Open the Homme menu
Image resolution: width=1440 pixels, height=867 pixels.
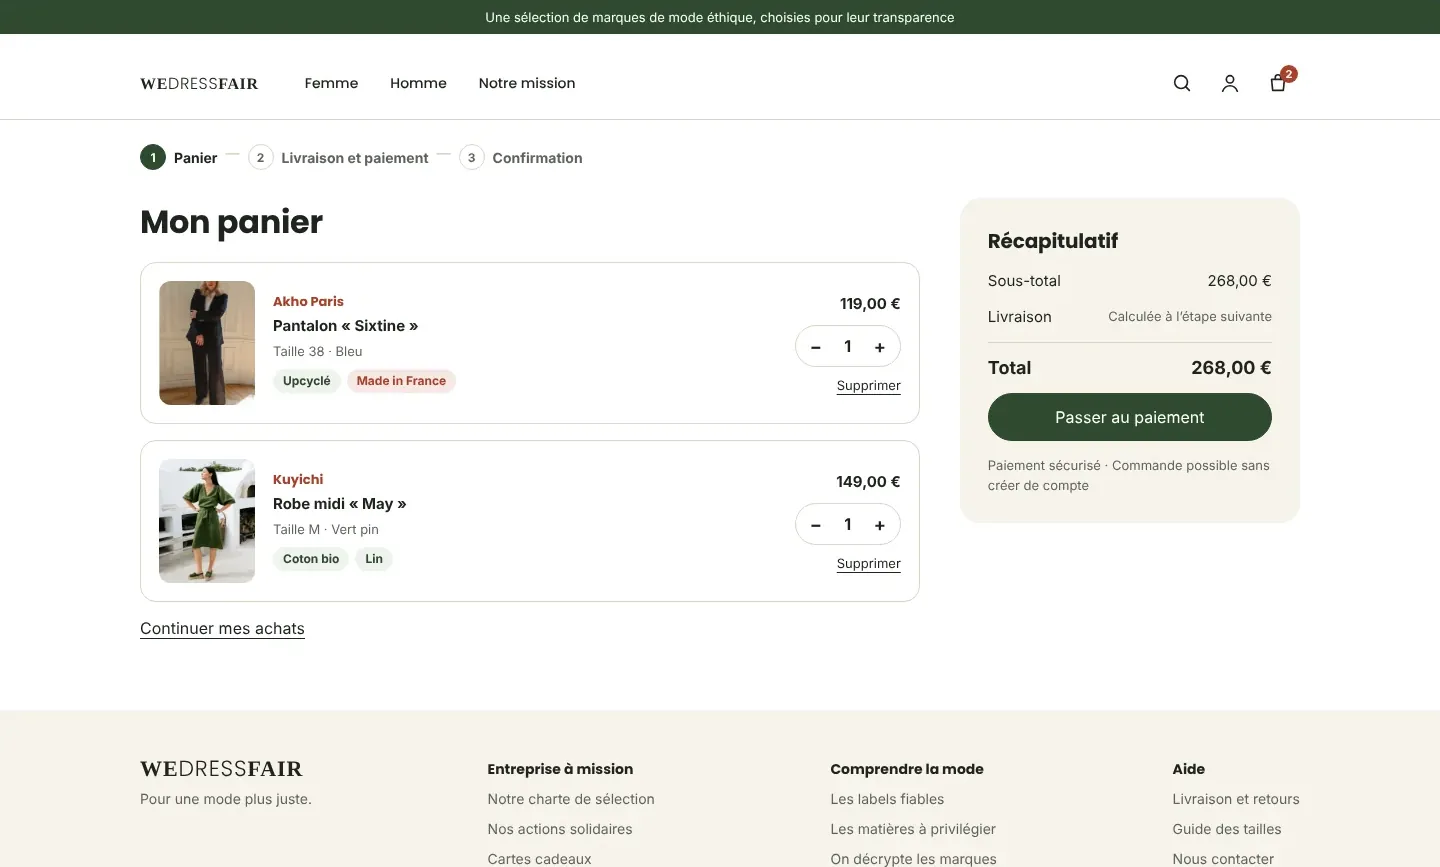[418, 83]
